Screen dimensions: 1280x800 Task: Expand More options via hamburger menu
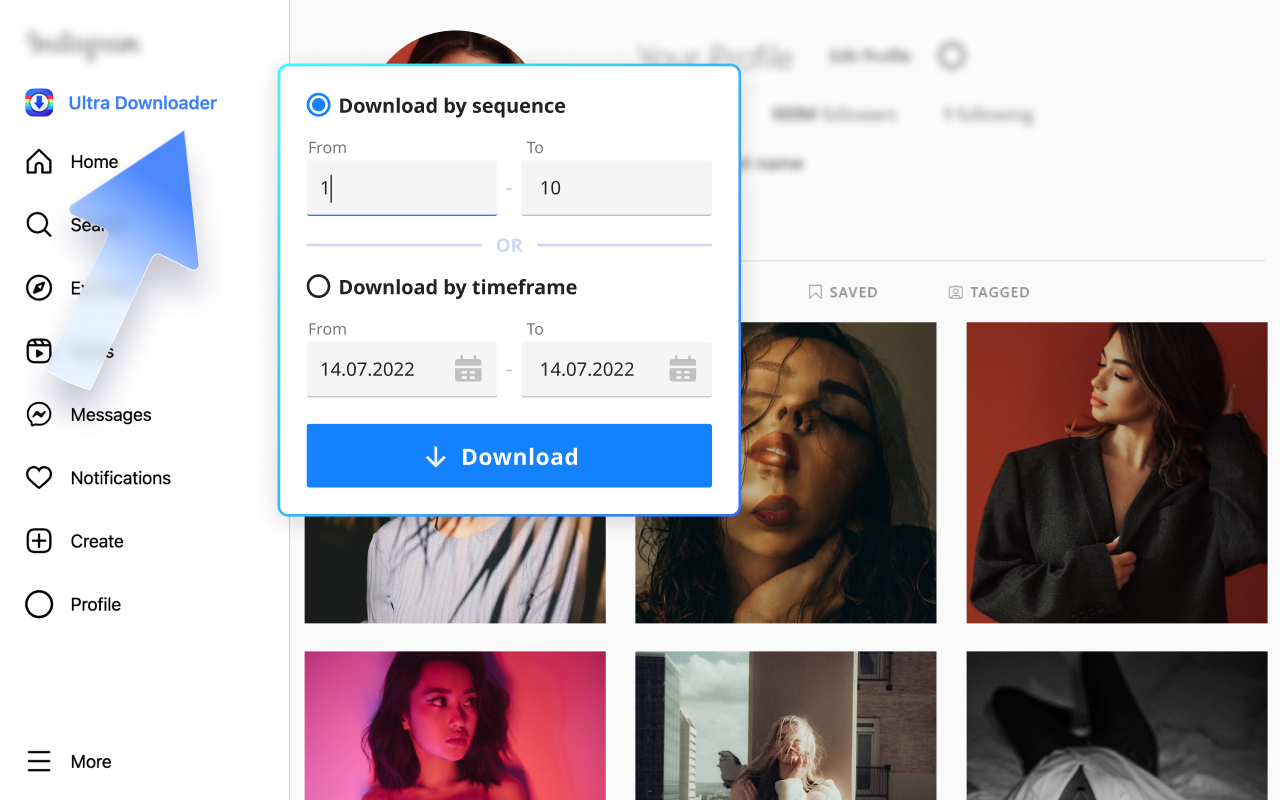[x=38, y=761]
